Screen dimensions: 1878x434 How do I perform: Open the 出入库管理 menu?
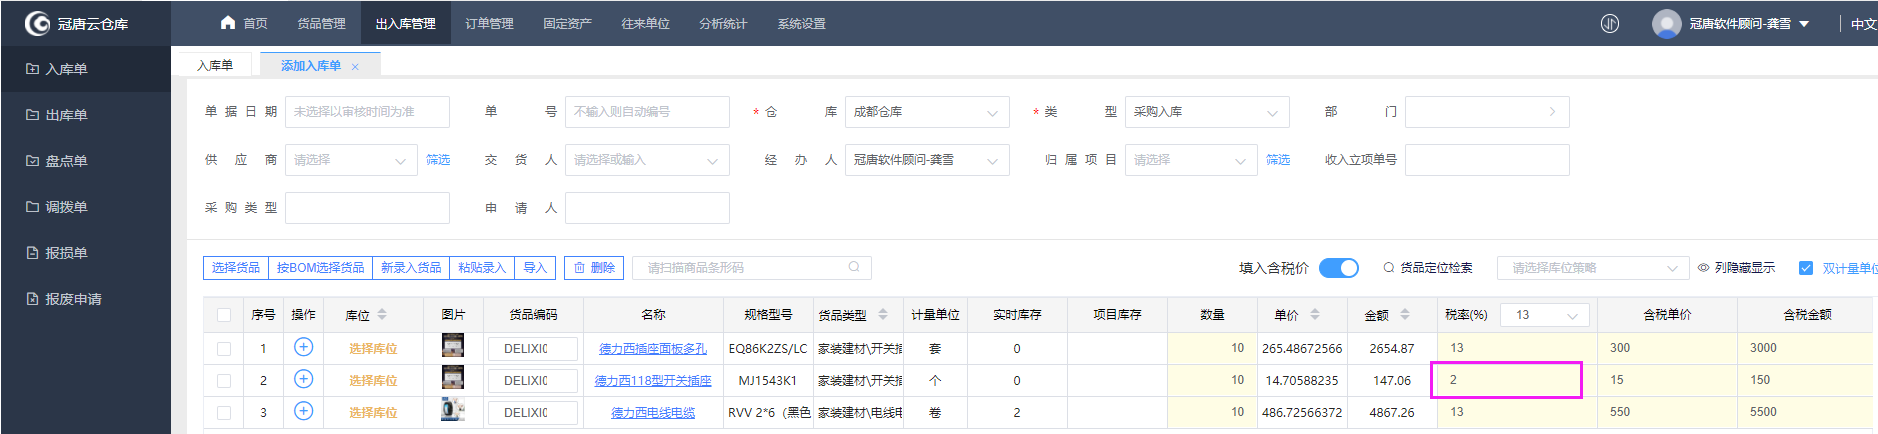(405, 23)
